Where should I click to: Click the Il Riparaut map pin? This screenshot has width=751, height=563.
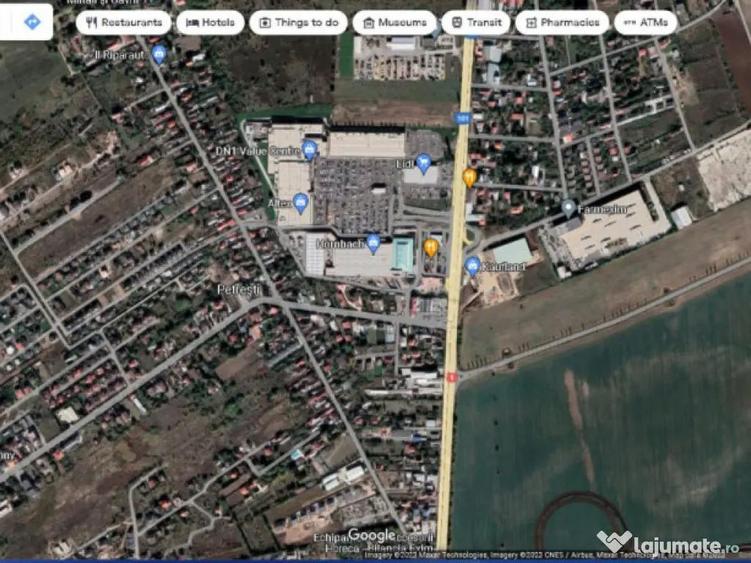[x=159, y=54]
